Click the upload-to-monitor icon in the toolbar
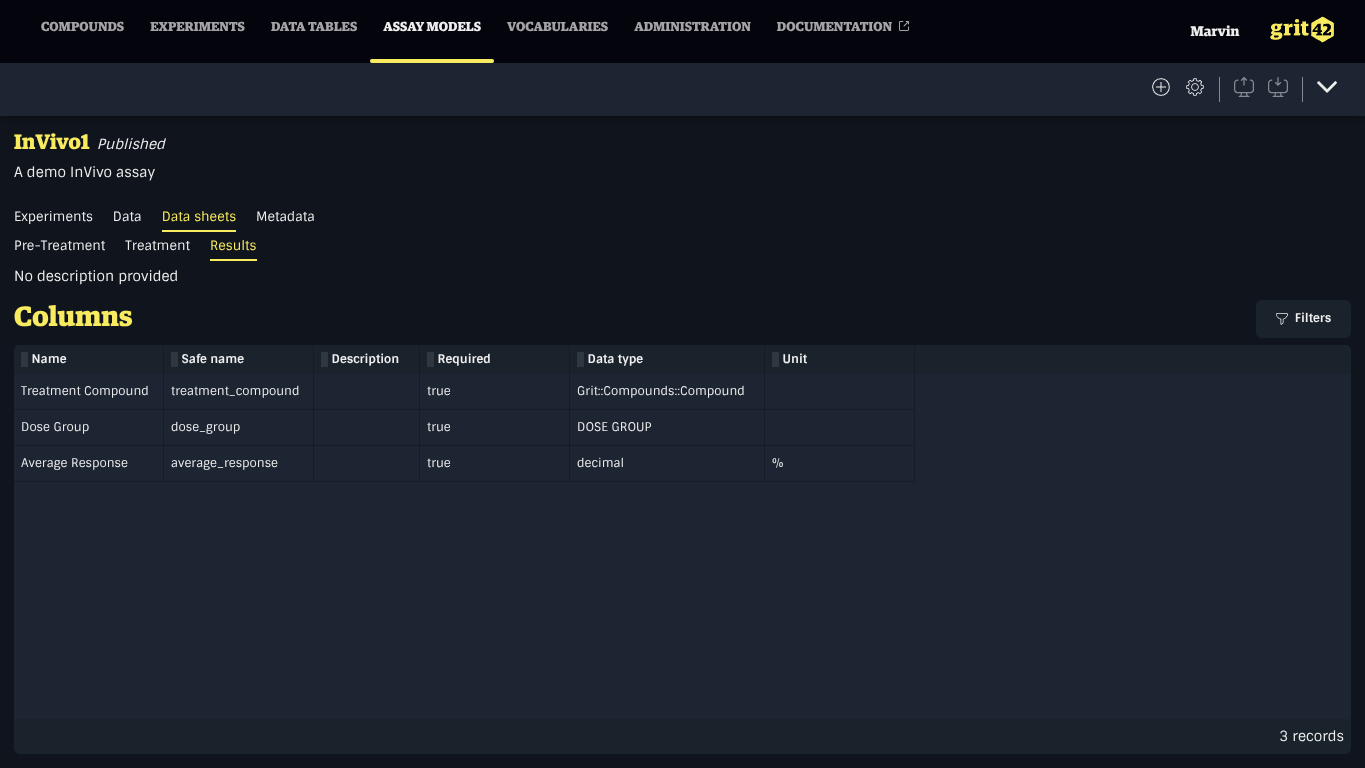This screenshot has width=1365, height=768. point(1244,87)
